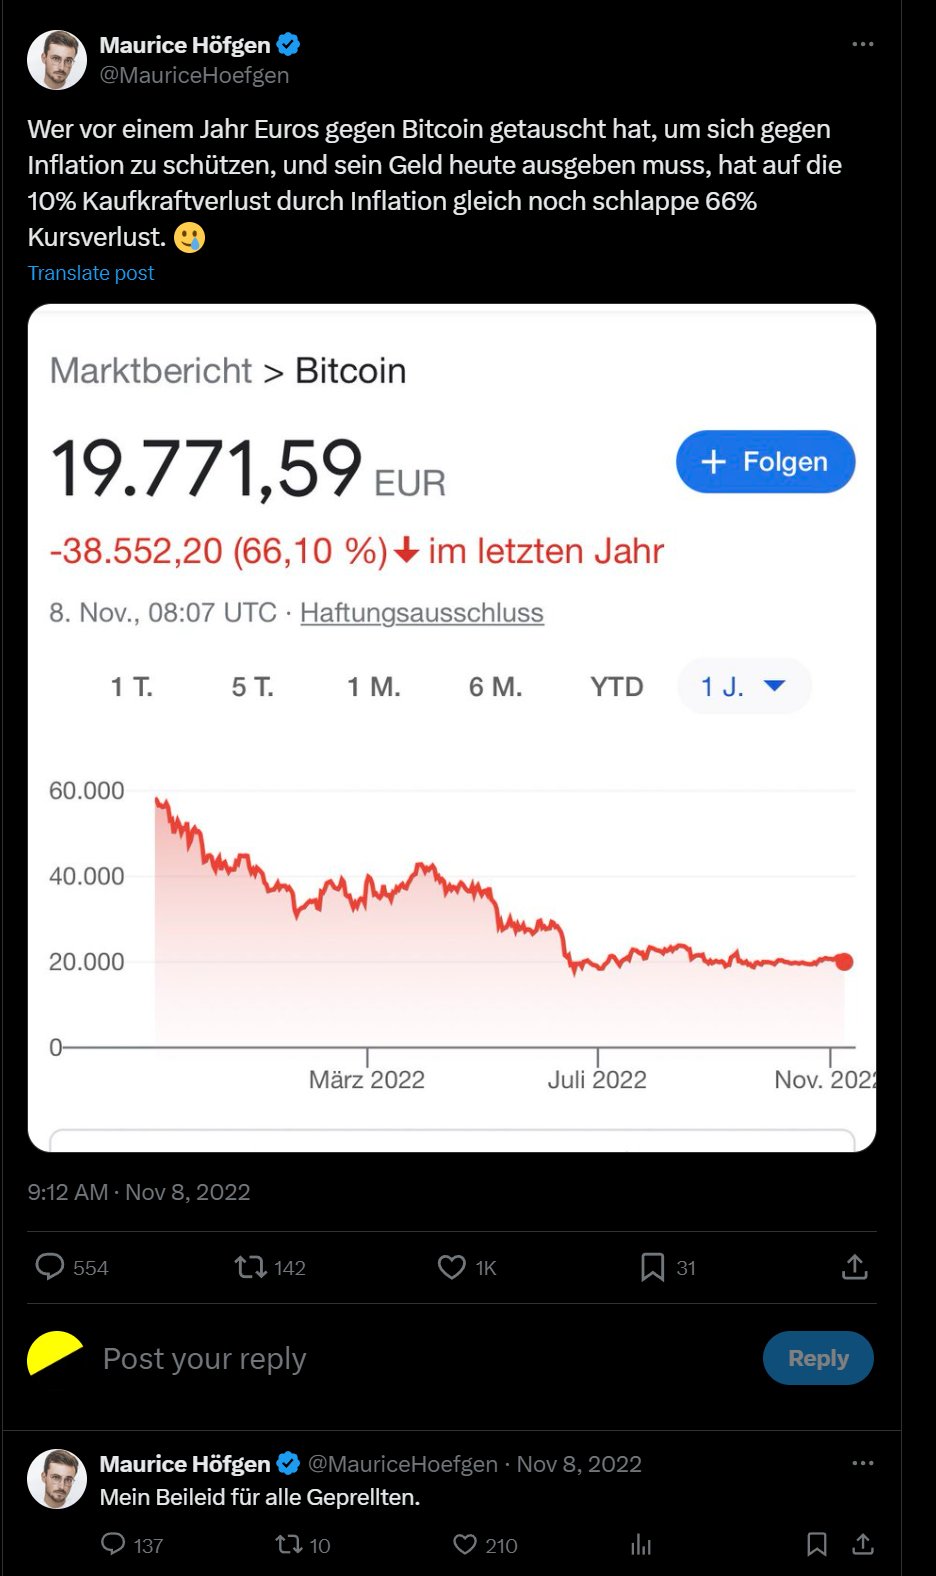The width and height of the screenshot is (936, 1576).
Task: Open the main post's more options menu
Action: (x=862, y=45)
